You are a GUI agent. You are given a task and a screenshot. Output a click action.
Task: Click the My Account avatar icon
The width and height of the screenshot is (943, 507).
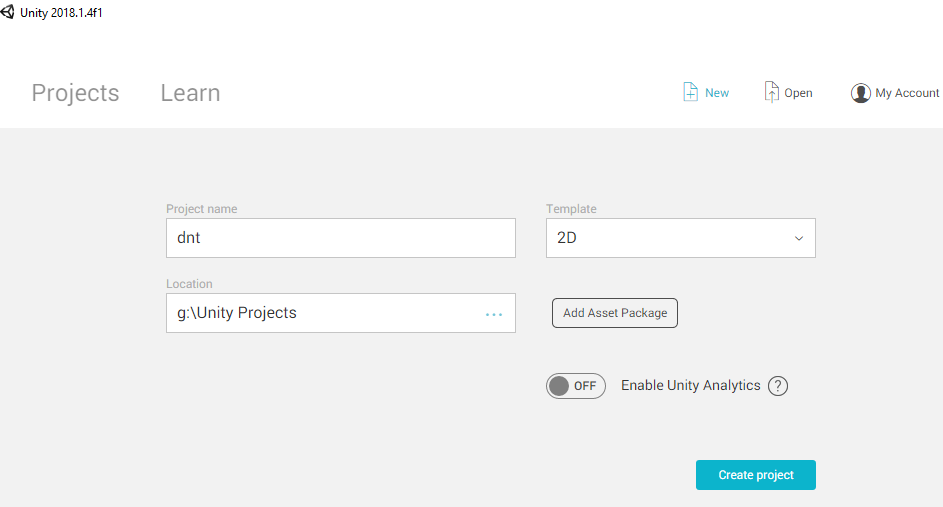(861, 93)
